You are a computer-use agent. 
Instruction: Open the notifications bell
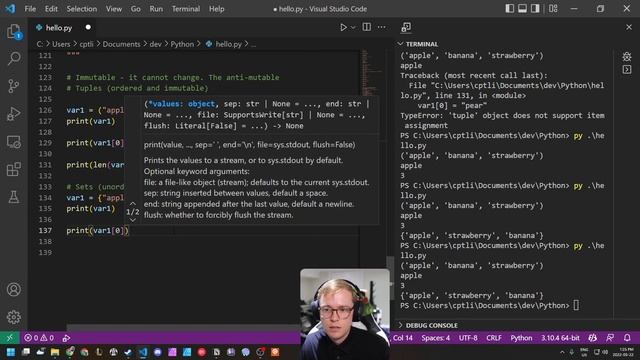[627, 338]
